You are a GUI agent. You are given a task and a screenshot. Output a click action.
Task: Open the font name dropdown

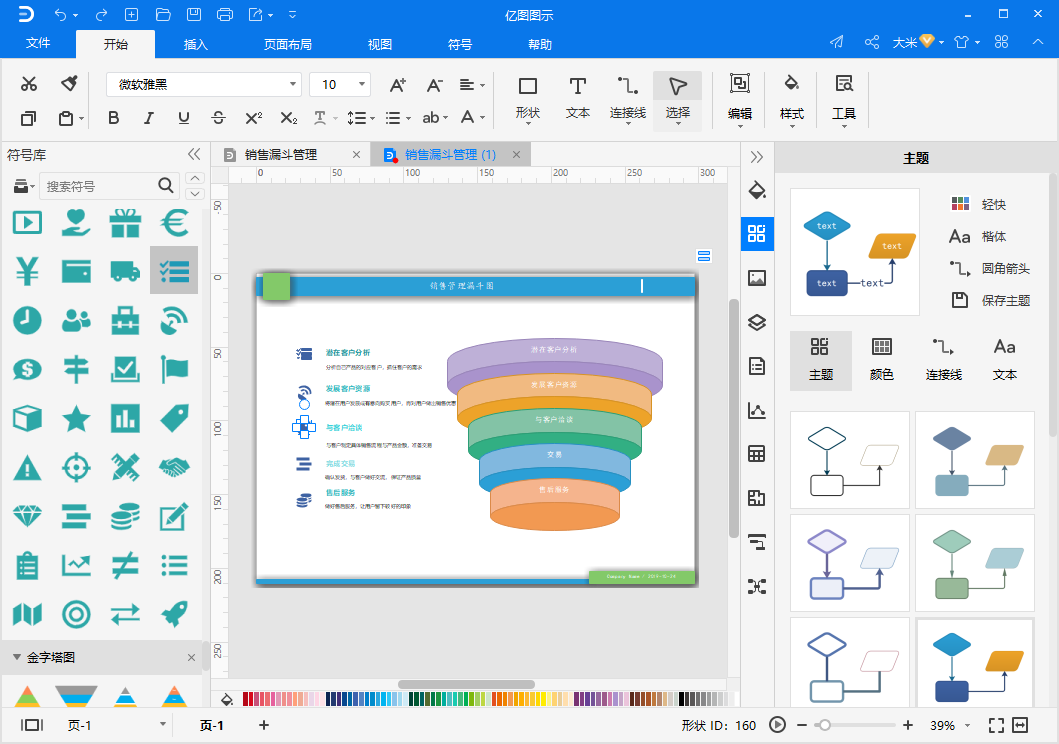[x=293, y=84]
